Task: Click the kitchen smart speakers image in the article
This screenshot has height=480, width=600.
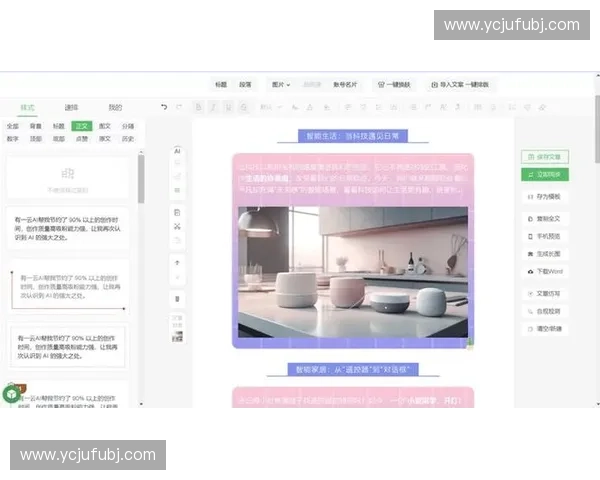Action: [353, 272]
